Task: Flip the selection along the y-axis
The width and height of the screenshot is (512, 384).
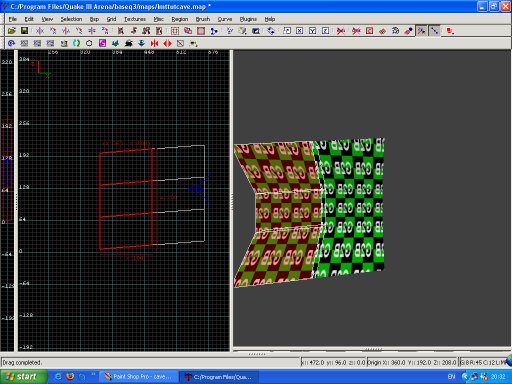Action: 66,31
